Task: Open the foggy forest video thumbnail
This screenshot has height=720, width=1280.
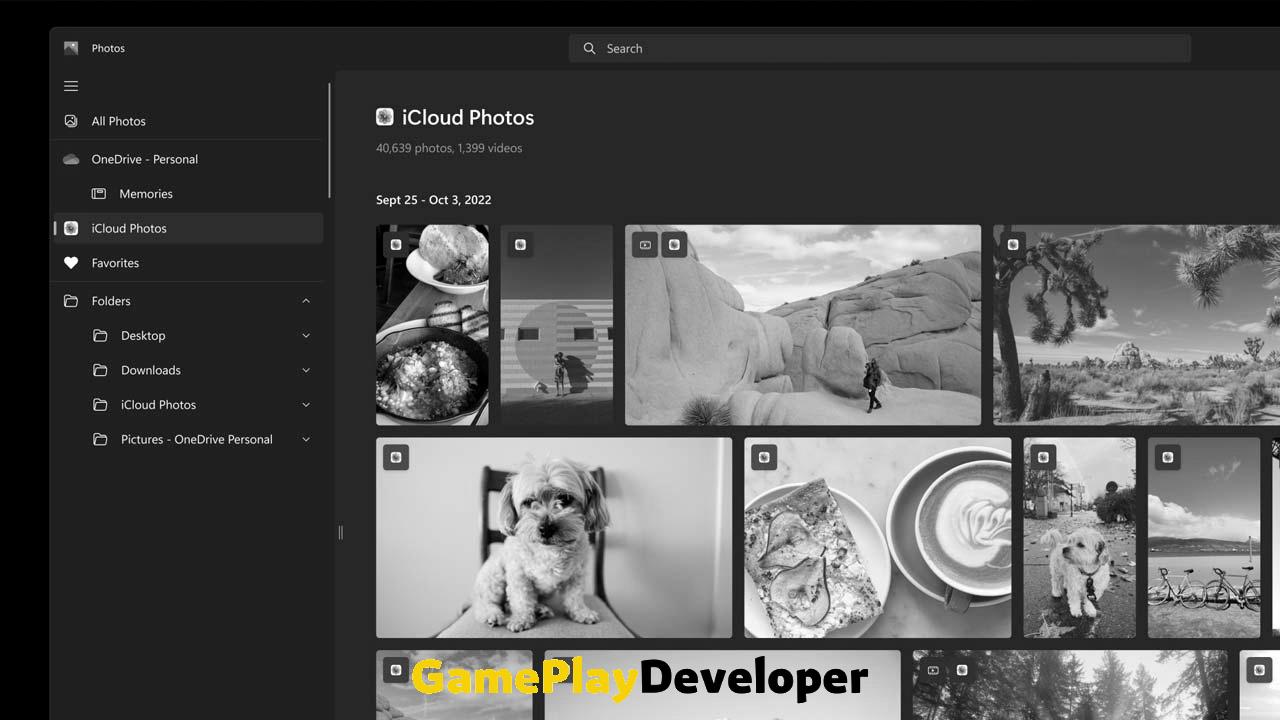Action: point(1070,685)
